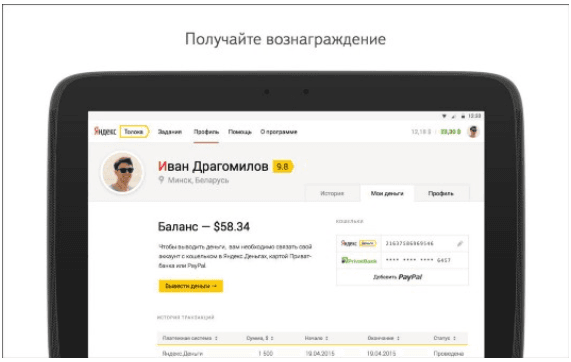This screenshot has height=362, width=571.
Task: Sort by Сумма, $ column
Action: pyautogui.click(x=260, y=338)
